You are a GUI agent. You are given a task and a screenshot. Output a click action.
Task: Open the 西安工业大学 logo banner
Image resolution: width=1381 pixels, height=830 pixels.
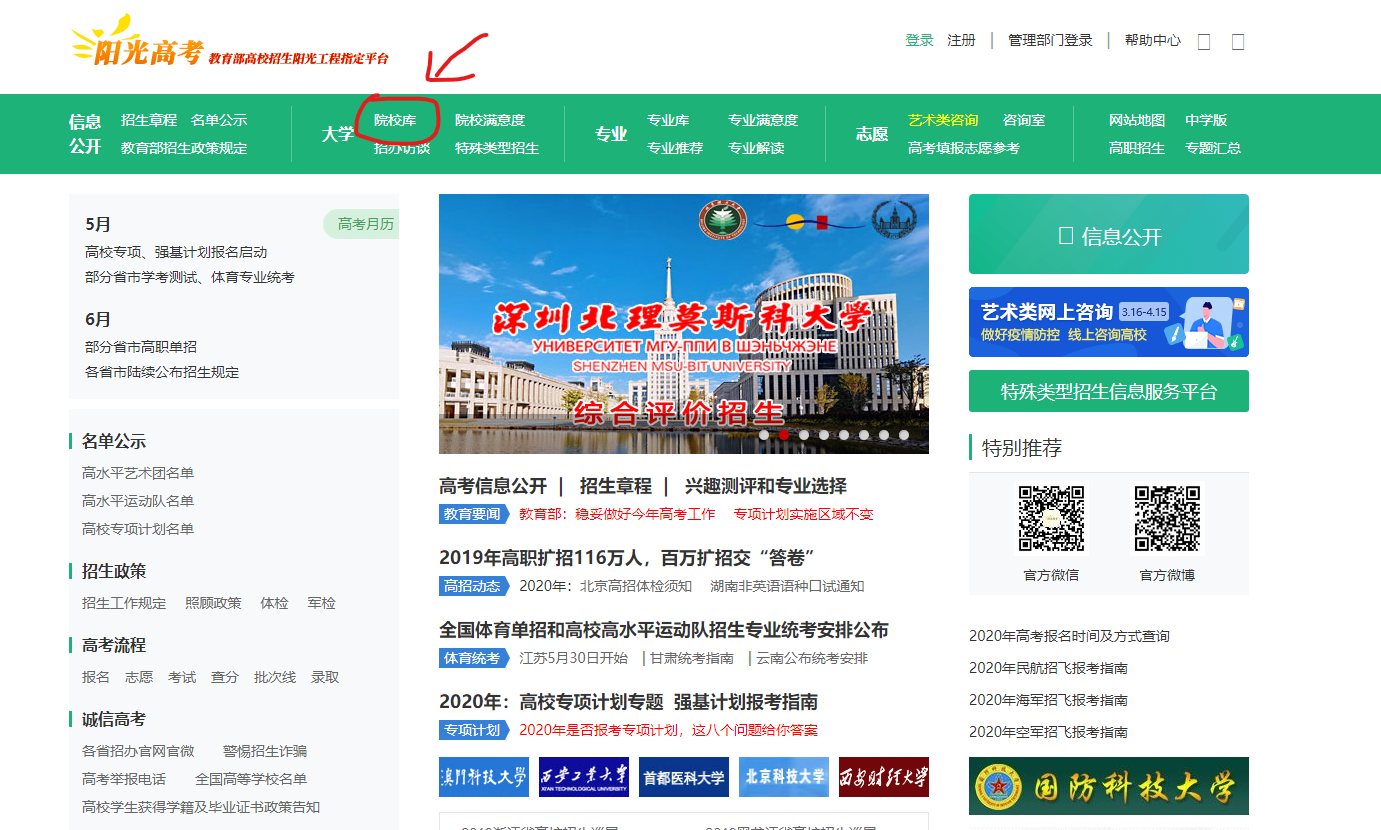(x=584, y=777)
